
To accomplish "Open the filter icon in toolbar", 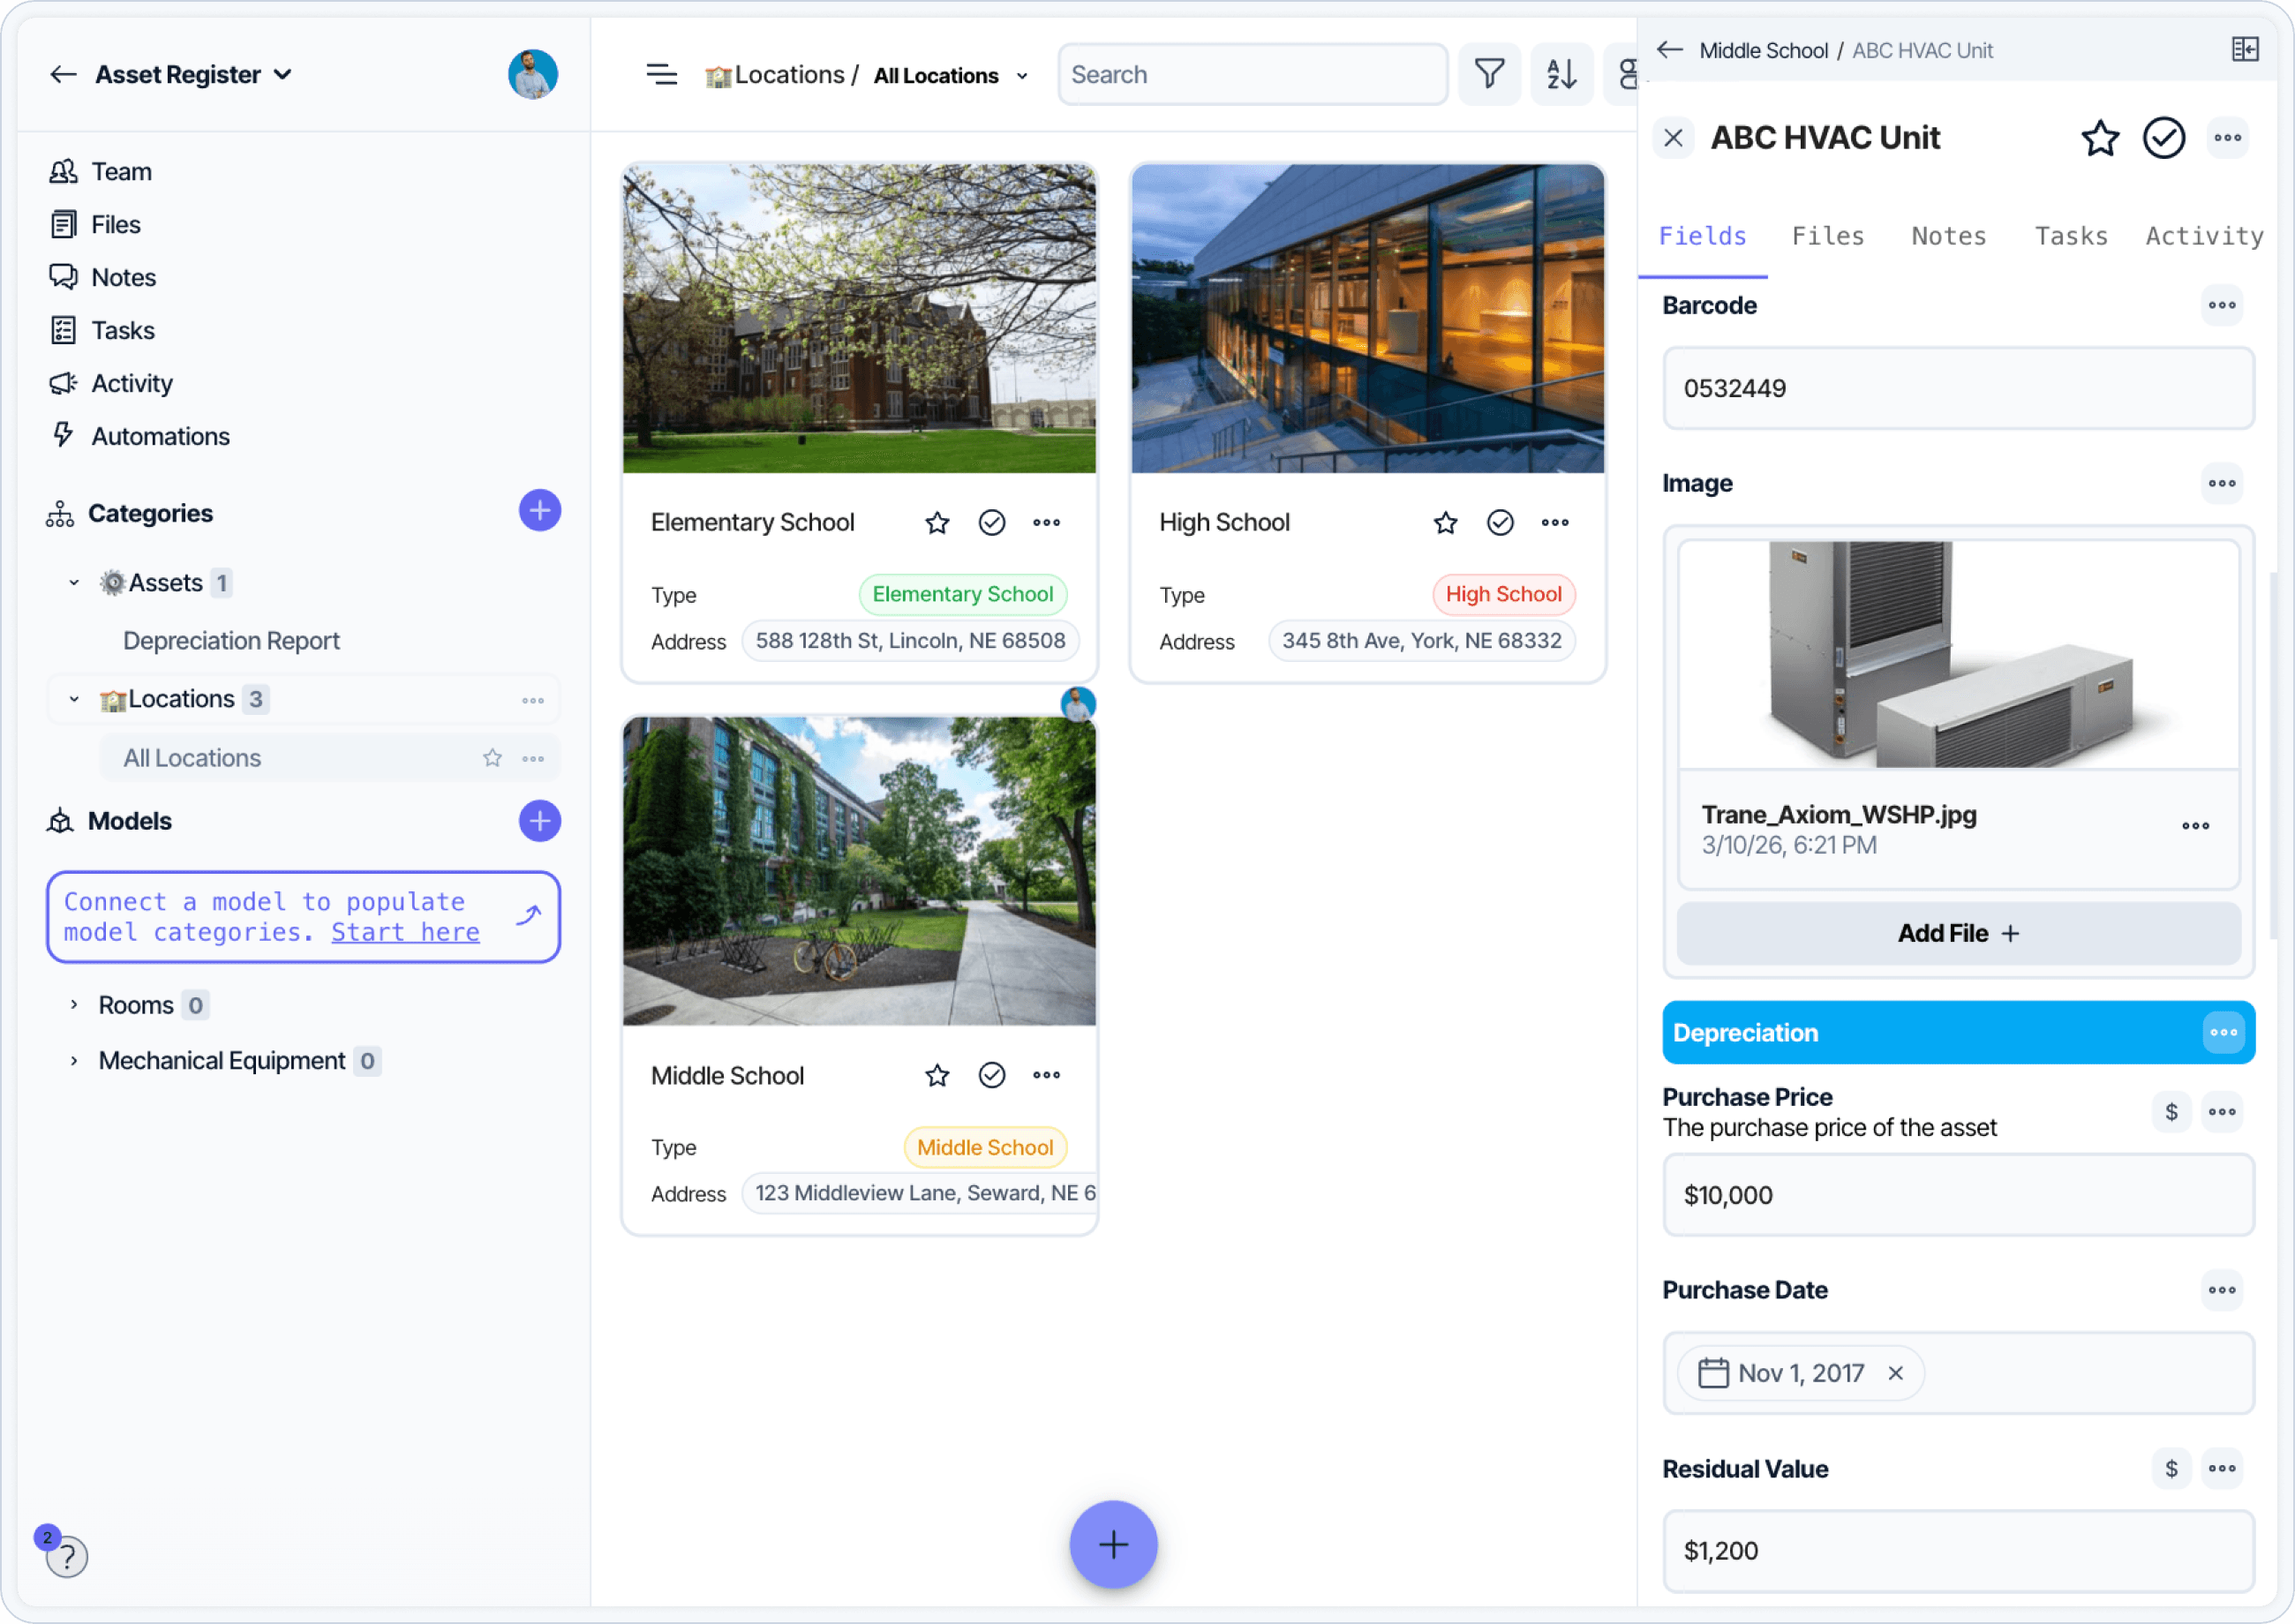I will pos(1489,74).
